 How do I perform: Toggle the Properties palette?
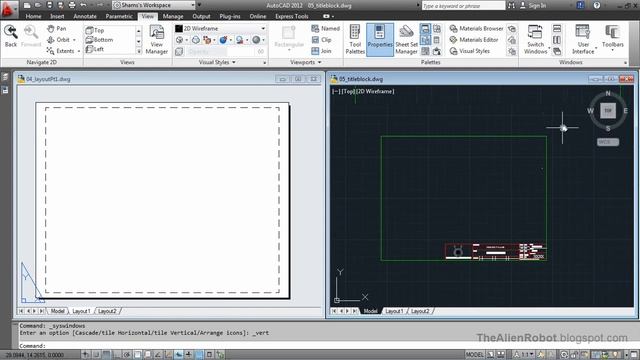coord(380,40)
